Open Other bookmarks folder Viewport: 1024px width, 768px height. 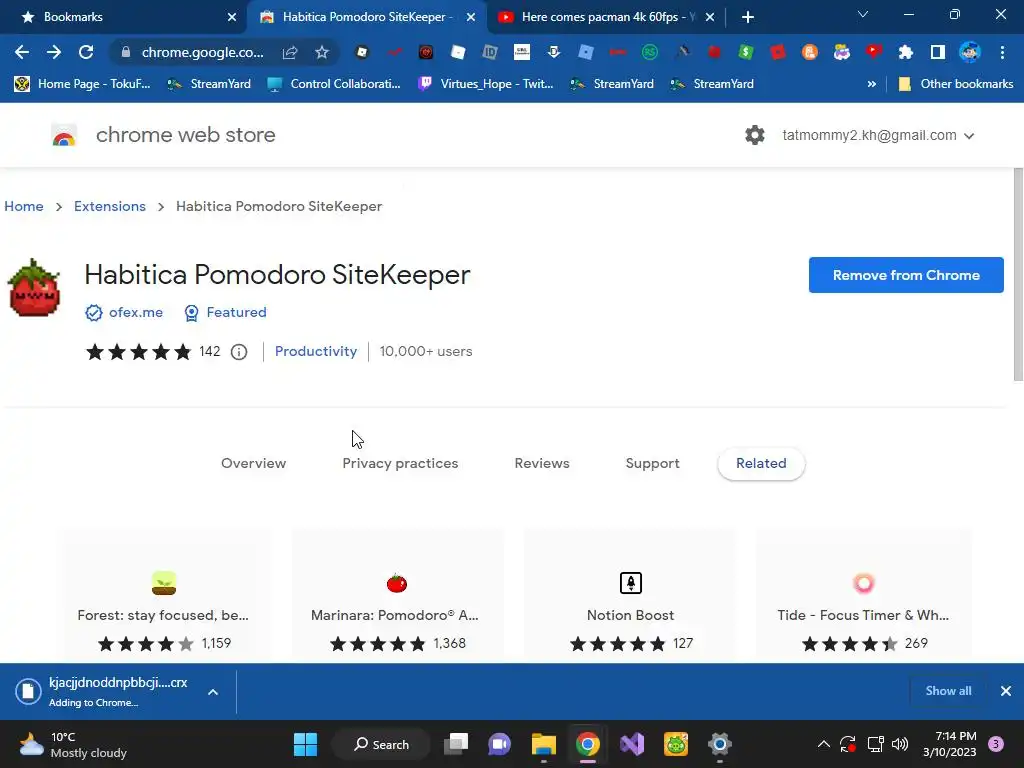956,84
